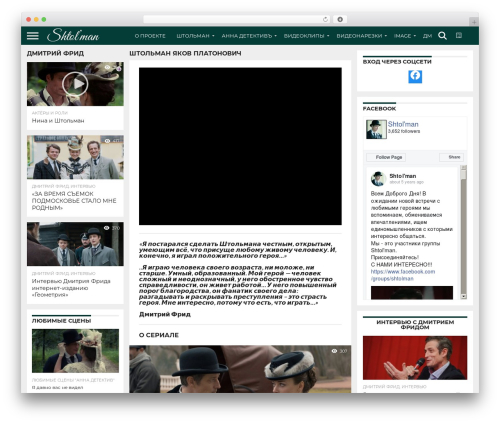Viewport: 500px width, 423px height.
Task: Click thumbnail of three actors in costume
Action: 75,157
